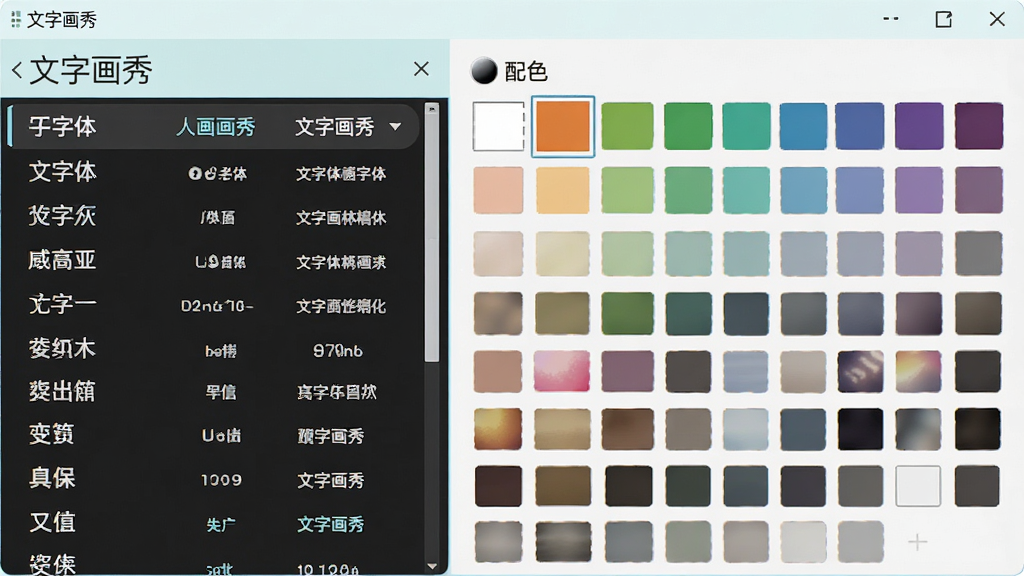Click 人画画秀 in the selected row
This screenshot has width=1024, height=576.
click(x=216, y=127)
